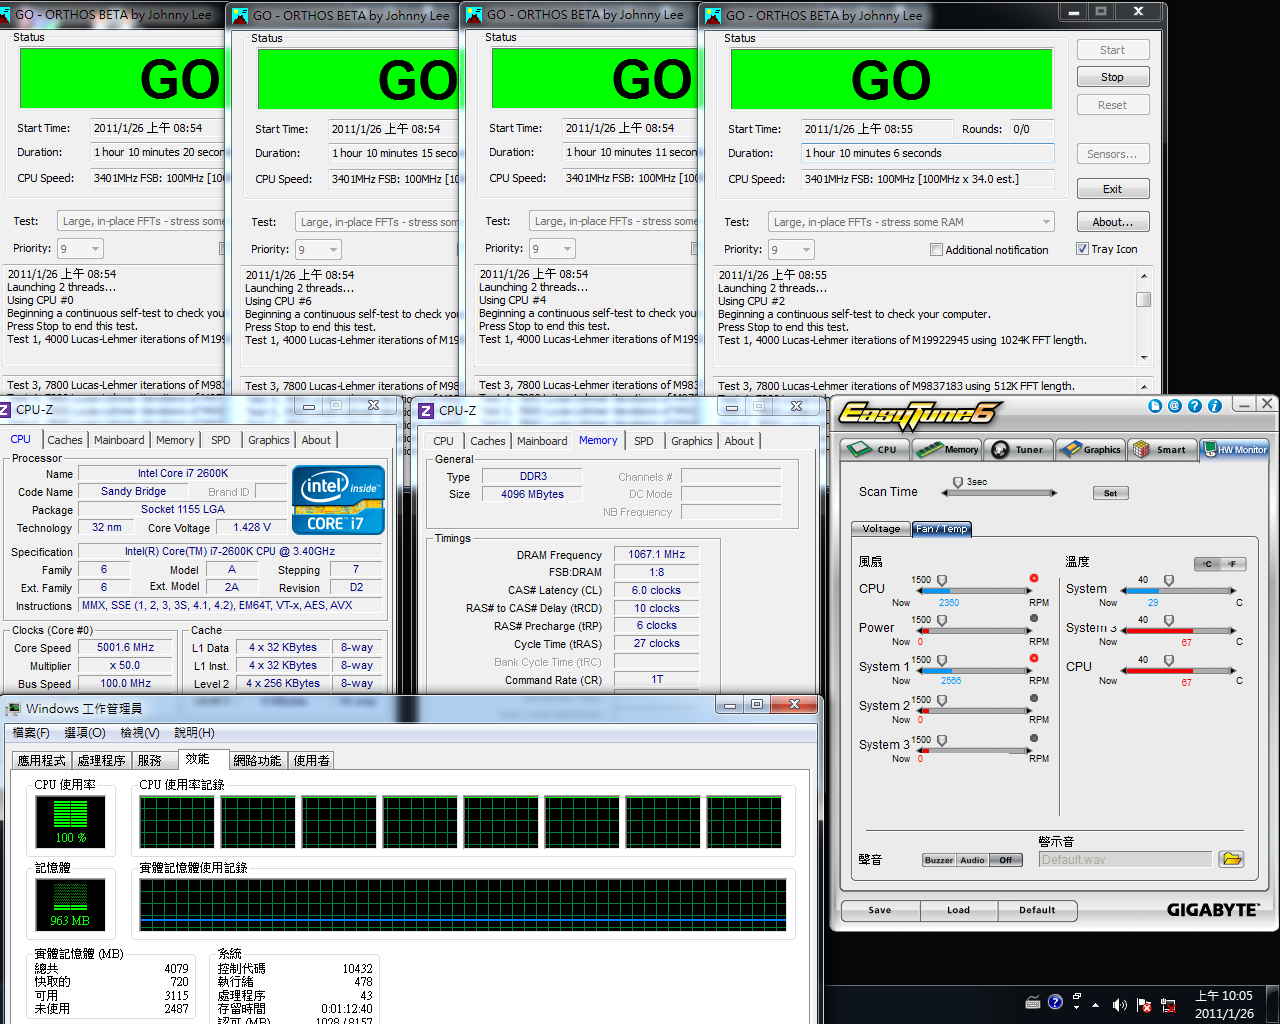Click the down arrow of ORTHOS log scrollbar
The width and height of the screenshot is (1280, 1024).
[1144, 357]
